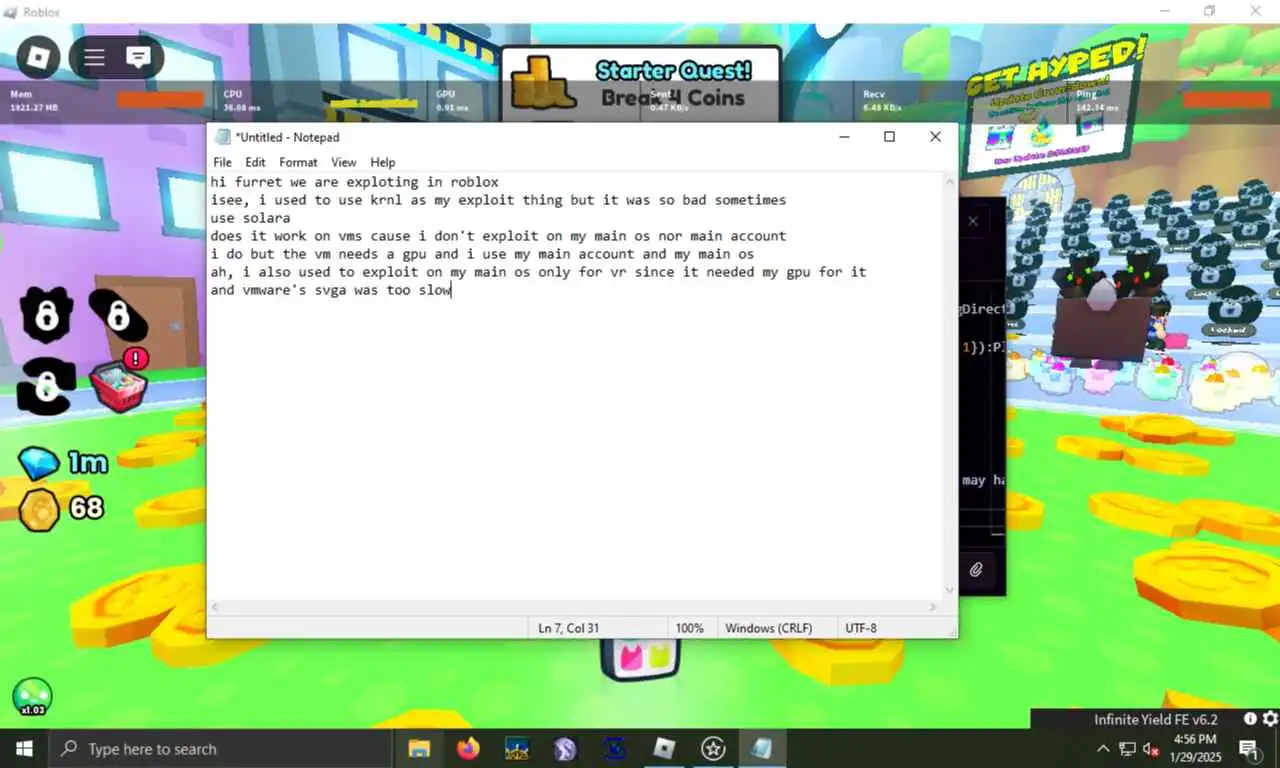Image resolution: width=1280 pixels, height=768 pixels.
Task: Open the purple globe taskbar app
Action: pos(565,749)
